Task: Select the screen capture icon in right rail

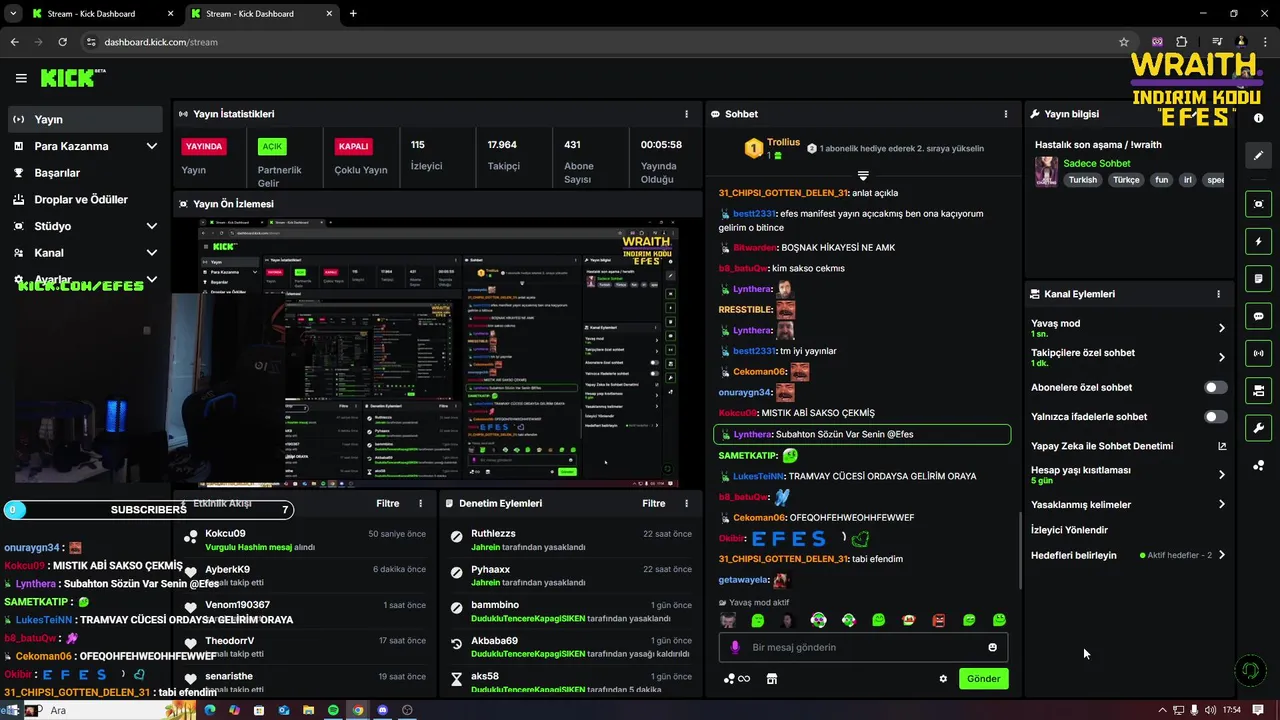Action: tap(1258, 204)
